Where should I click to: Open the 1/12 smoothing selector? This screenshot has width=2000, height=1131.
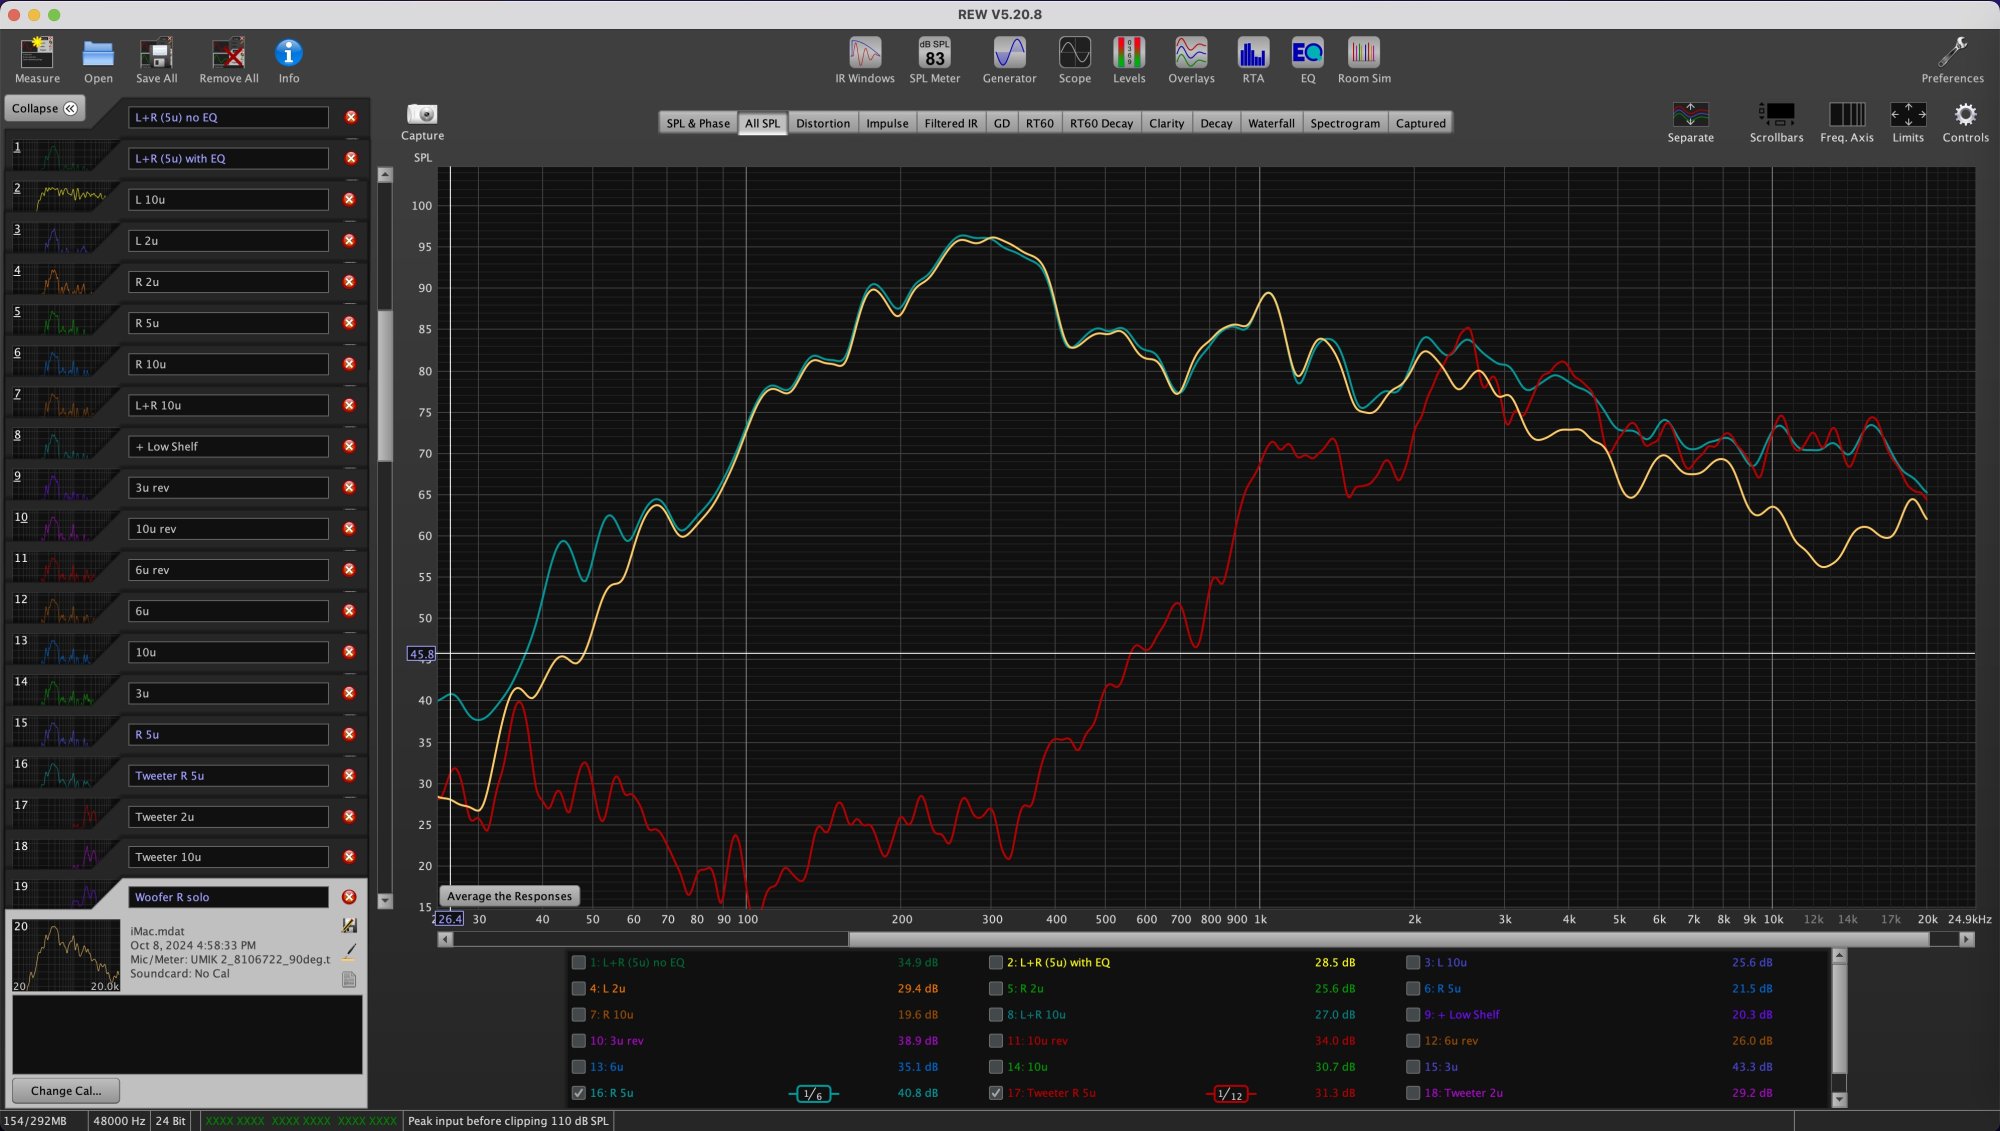(x=1231, y=1094)
